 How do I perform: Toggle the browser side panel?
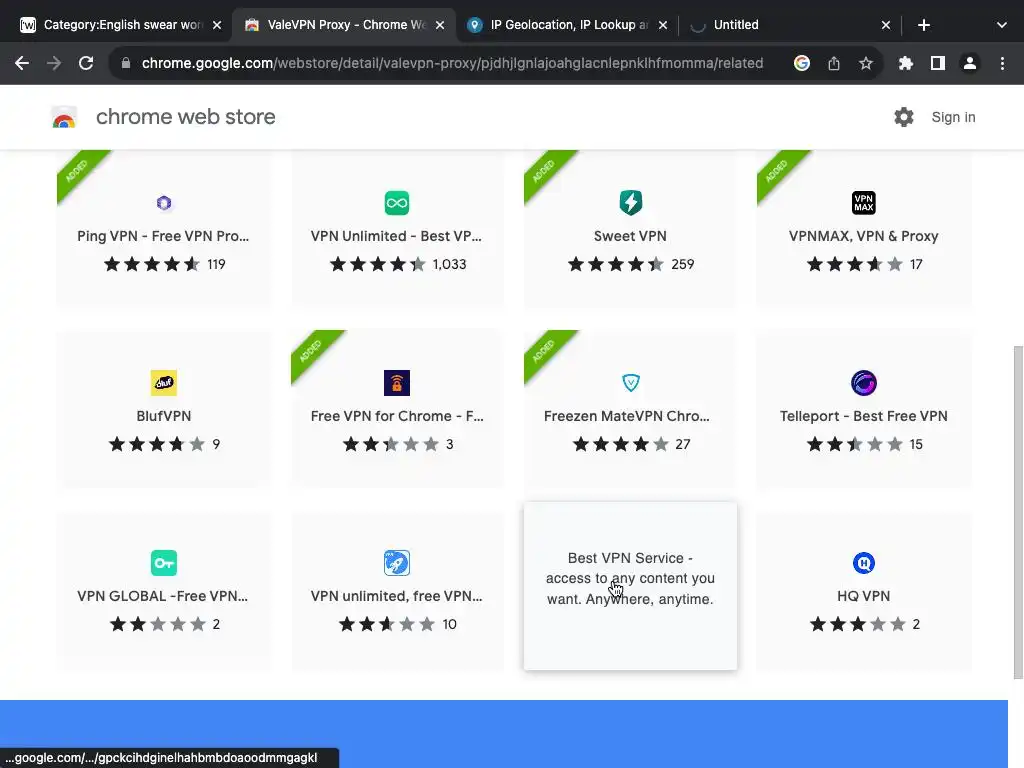[x=938, y=63]
